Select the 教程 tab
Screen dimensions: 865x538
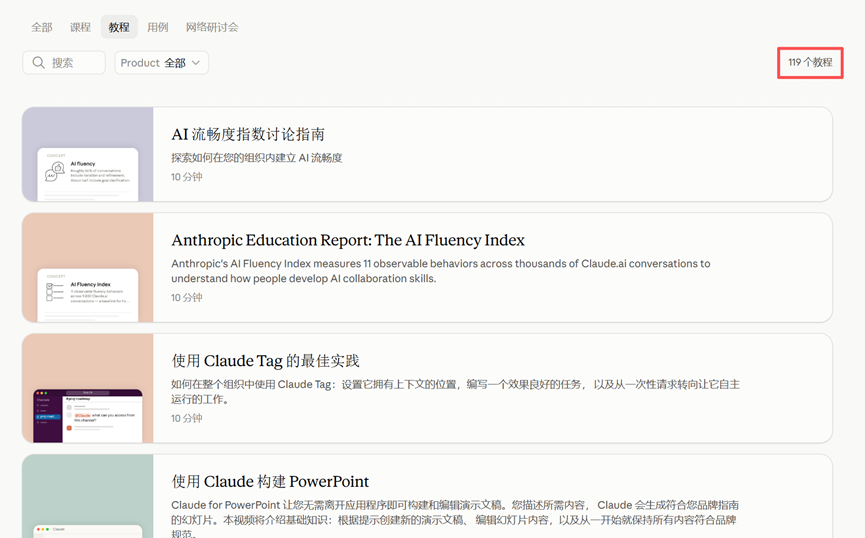coord(119,27)
